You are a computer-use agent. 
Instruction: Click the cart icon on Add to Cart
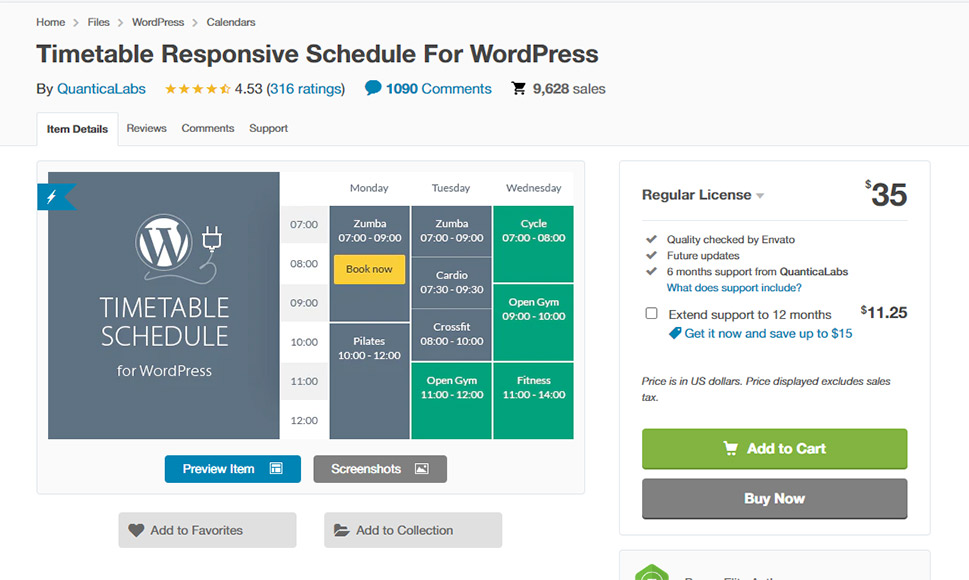pyautogui.click(x=730, y=448)
